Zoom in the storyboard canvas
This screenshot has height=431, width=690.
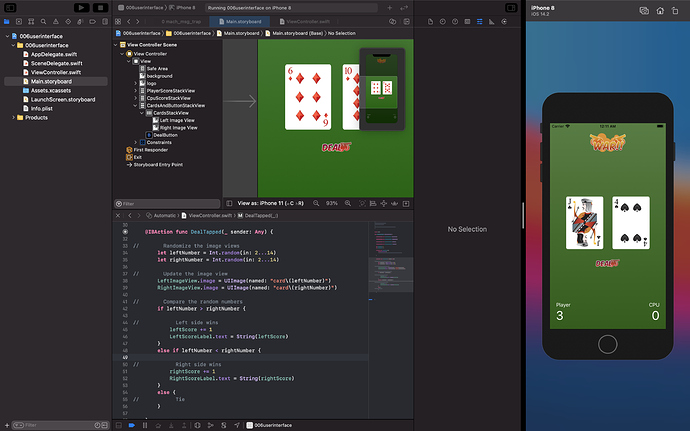[348, 203]
